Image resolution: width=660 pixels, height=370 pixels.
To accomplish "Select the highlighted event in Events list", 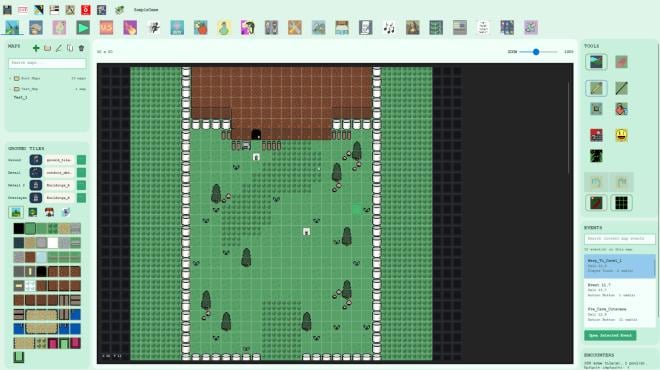I will (x=620, y=266).
